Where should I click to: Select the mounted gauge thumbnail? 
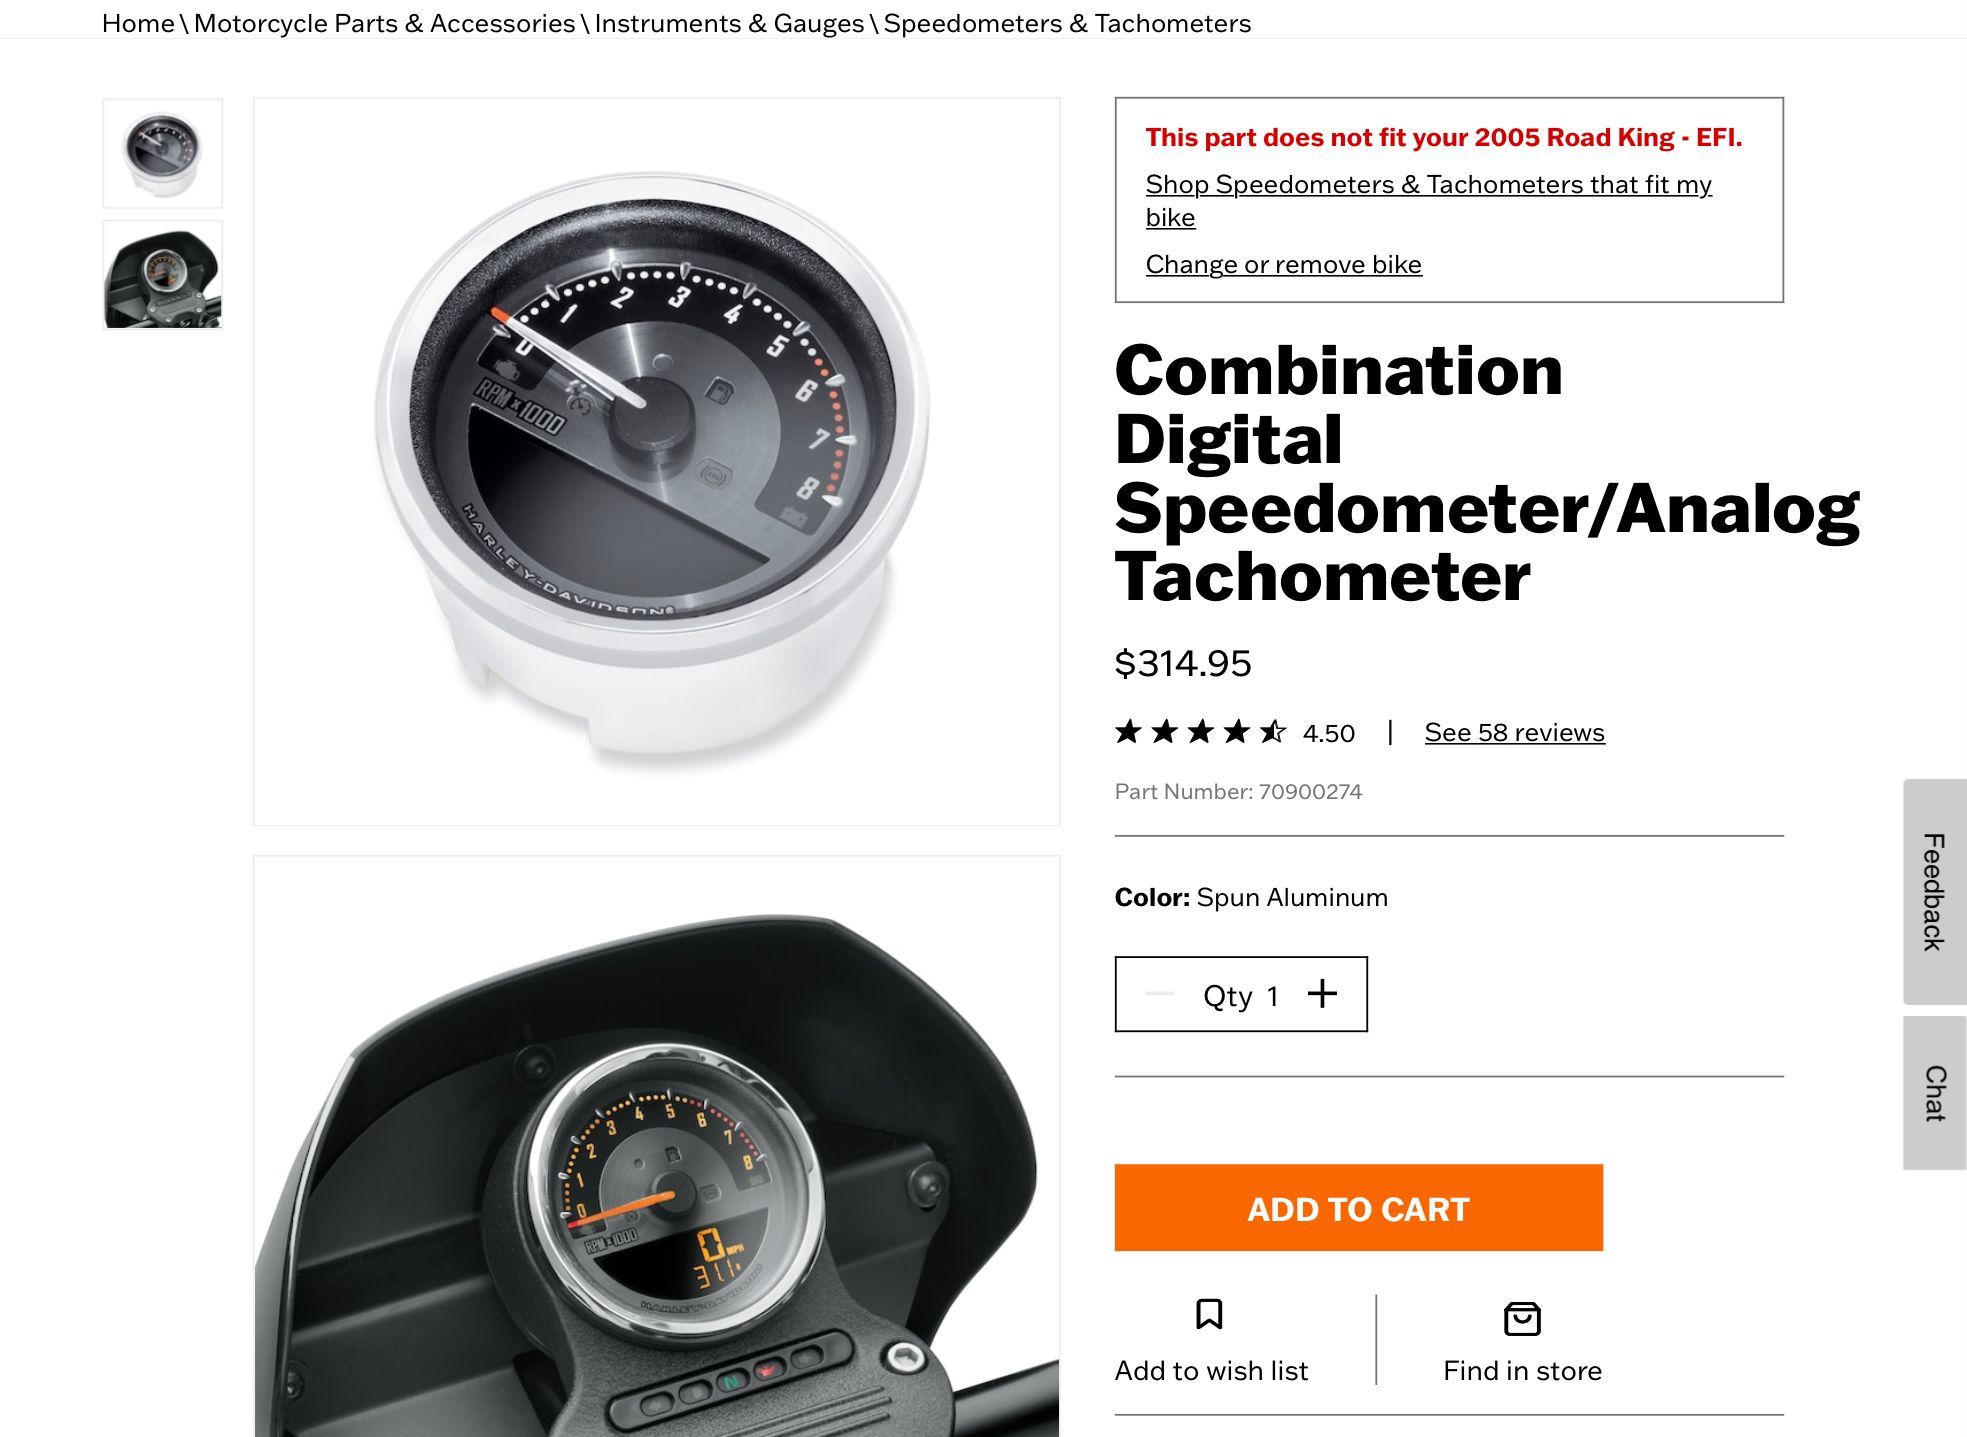[x=162, y=275]
